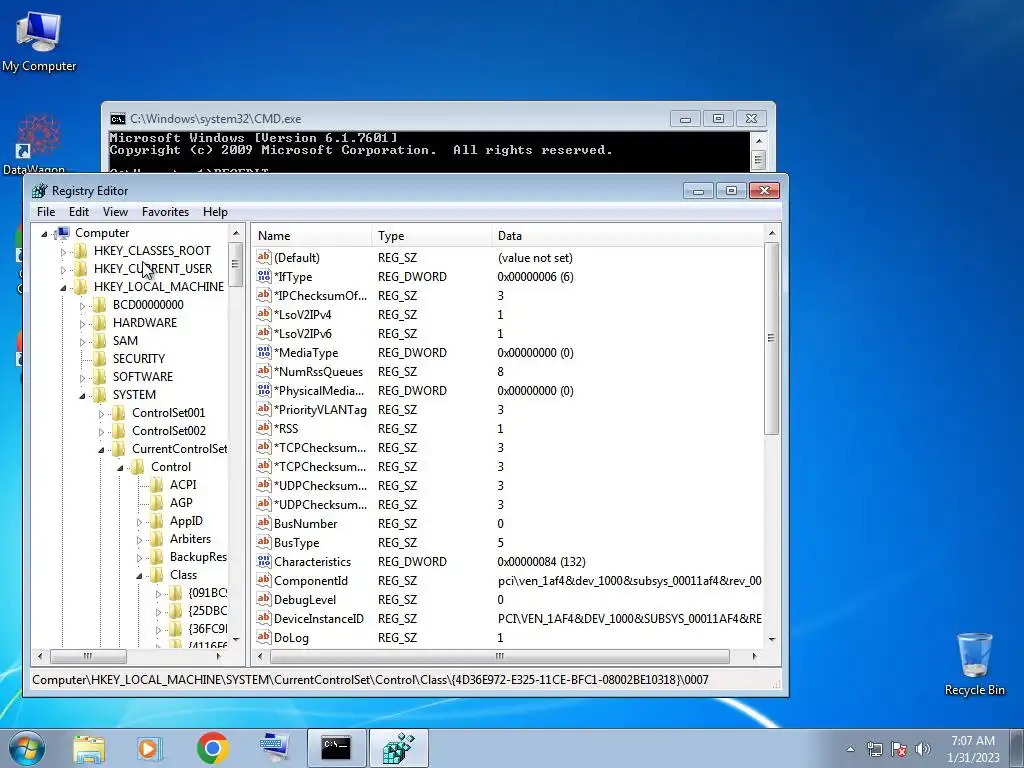This screenshot has width=1024, height=768.
Task: Click the Windows Start orb
Action: click(27, 748)
